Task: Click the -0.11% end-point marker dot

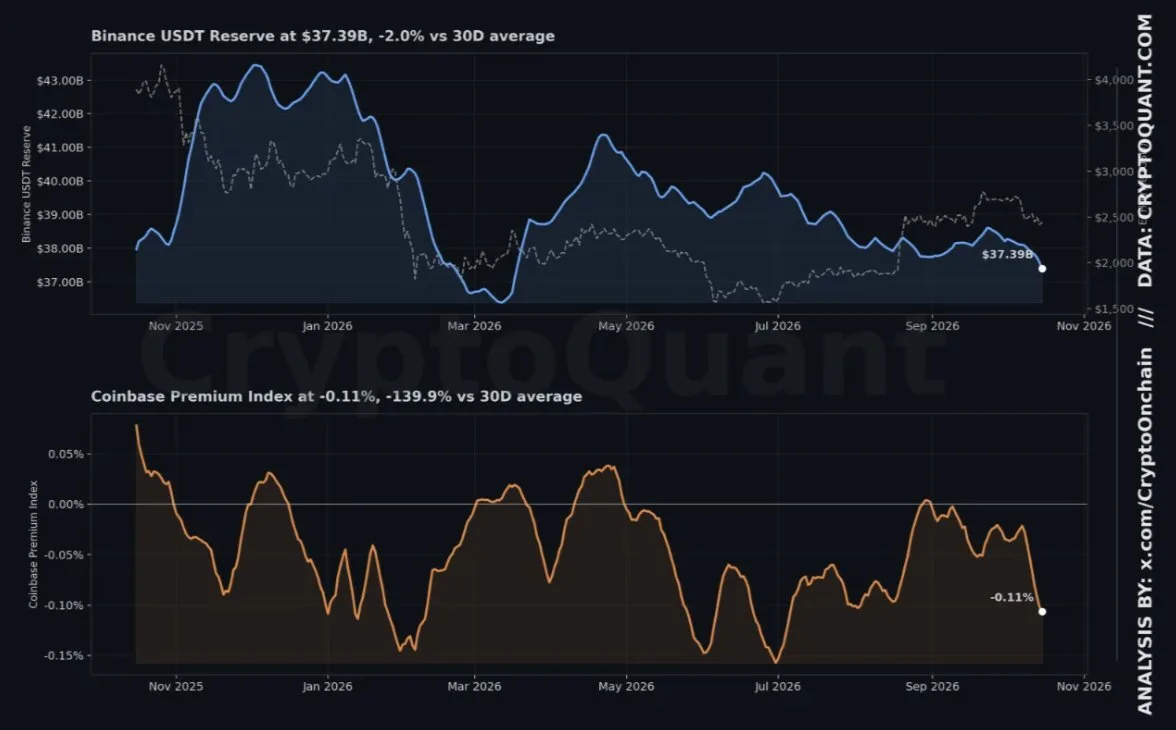Action: point(1042,611)
